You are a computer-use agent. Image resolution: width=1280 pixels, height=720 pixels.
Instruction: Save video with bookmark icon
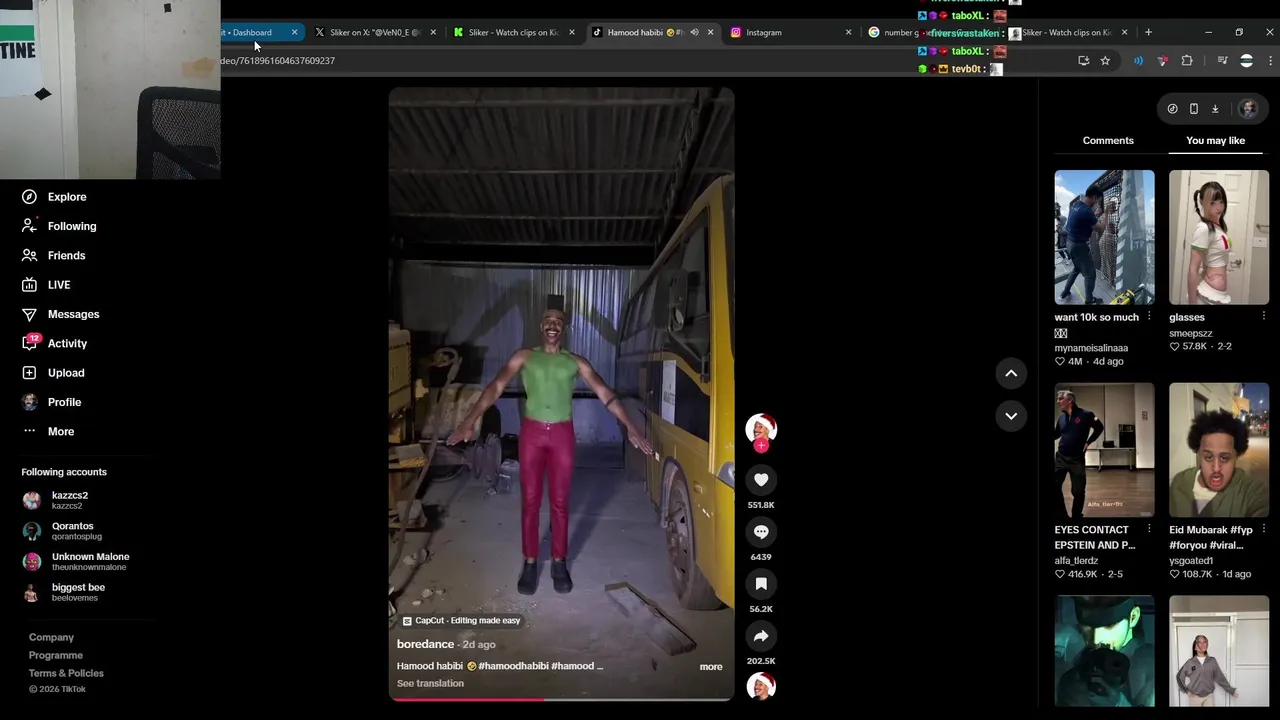pos(761,584)
